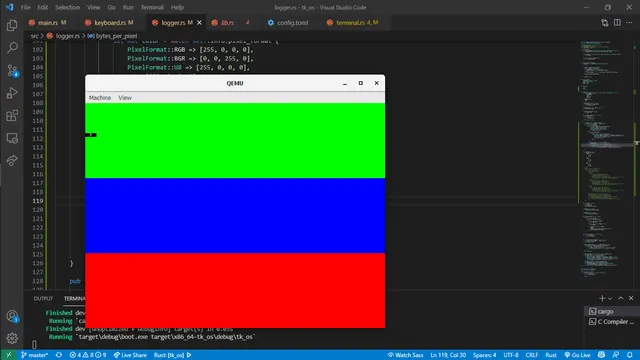Start Live Share from status bar

pyautogui.click(x=130, y=355)
